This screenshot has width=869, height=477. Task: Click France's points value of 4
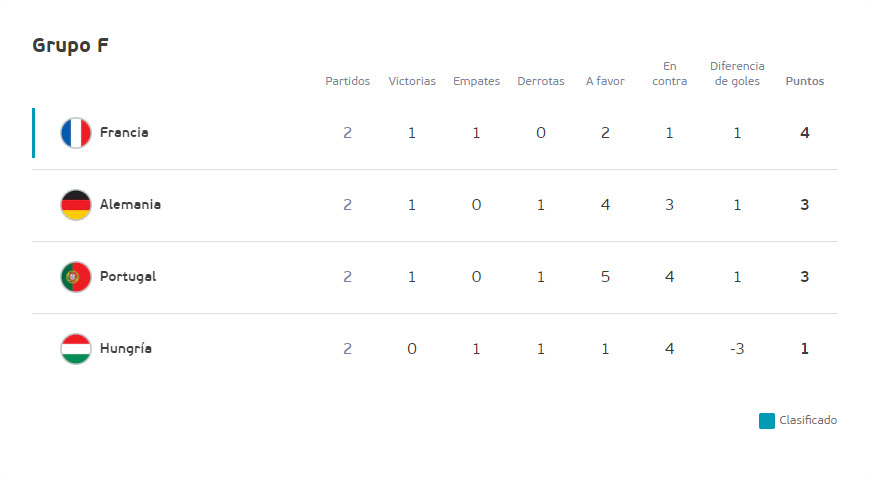click(x=805, y=133)
